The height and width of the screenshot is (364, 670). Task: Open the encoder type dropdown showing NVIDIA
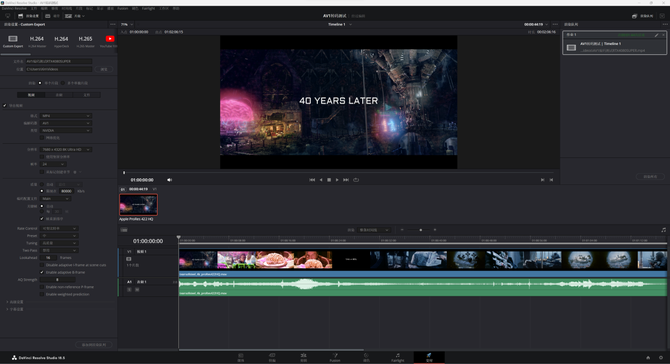tap(66, 130)
